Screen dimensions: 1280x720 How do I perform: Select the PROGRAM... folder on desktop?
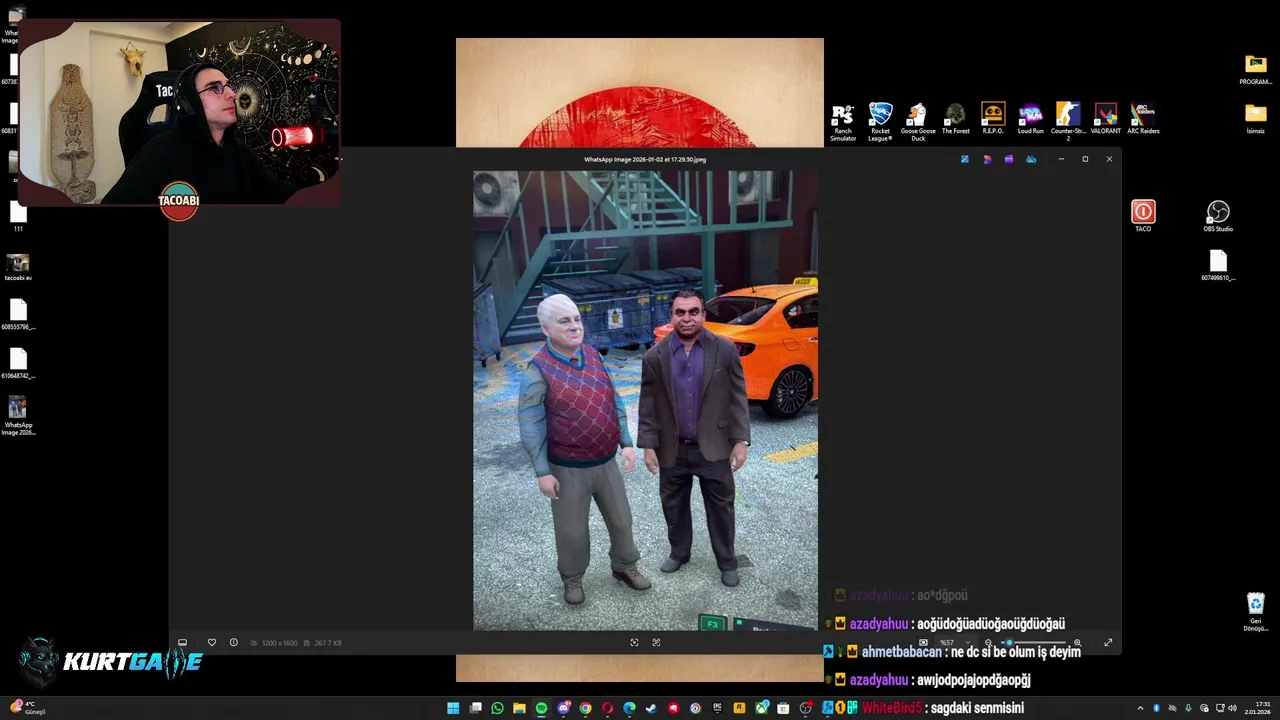[1256, 70]
